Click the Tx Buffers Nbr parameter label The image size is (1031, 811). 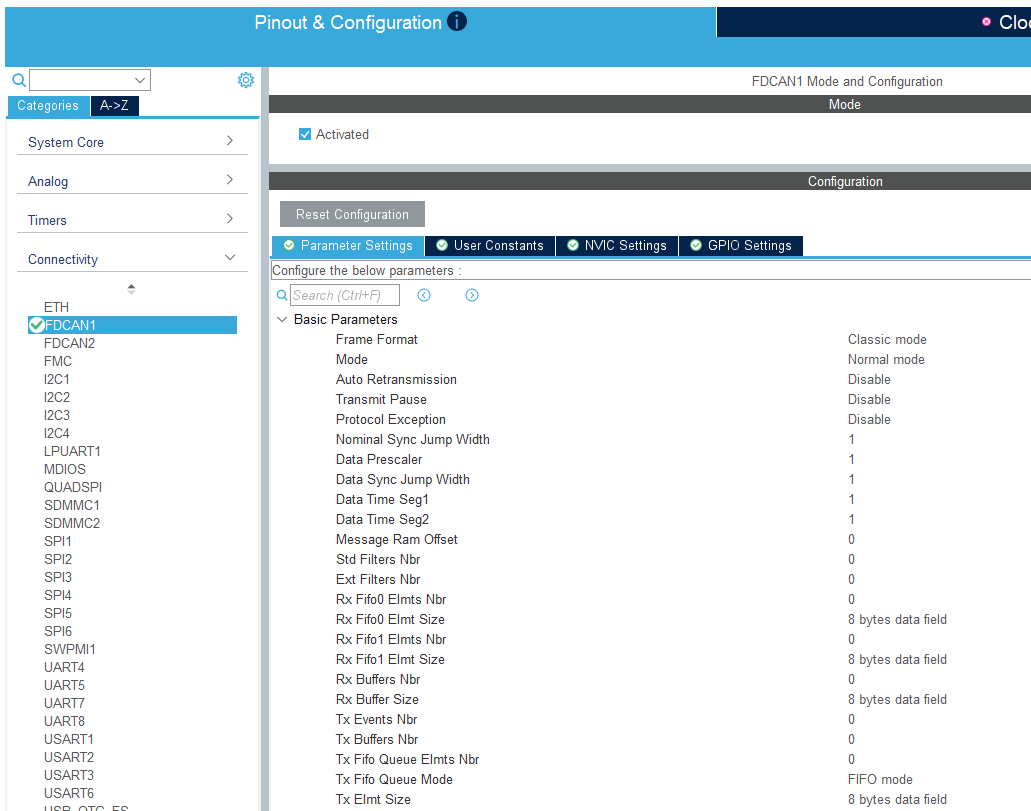pos(377,739)
